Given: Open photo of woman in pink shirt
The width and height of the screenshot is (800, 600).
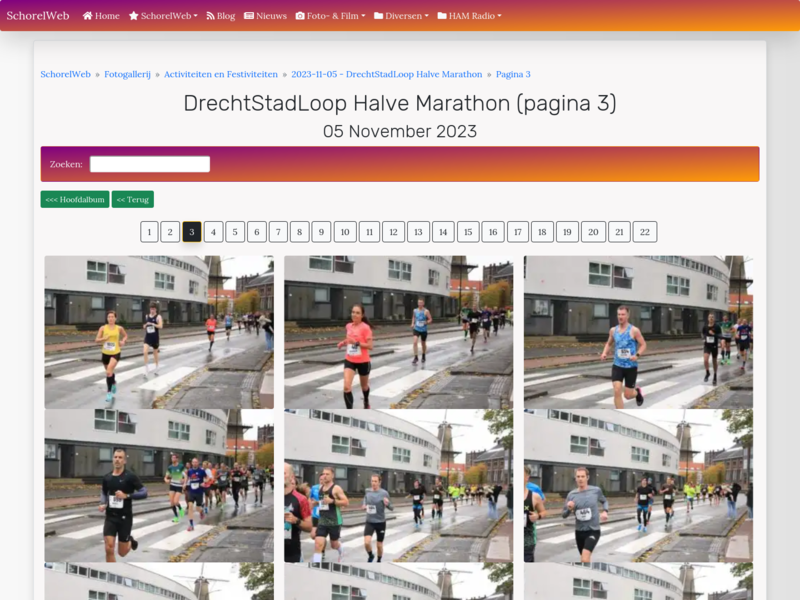Looking at the screenshot, I should click(x=398, y=332).
